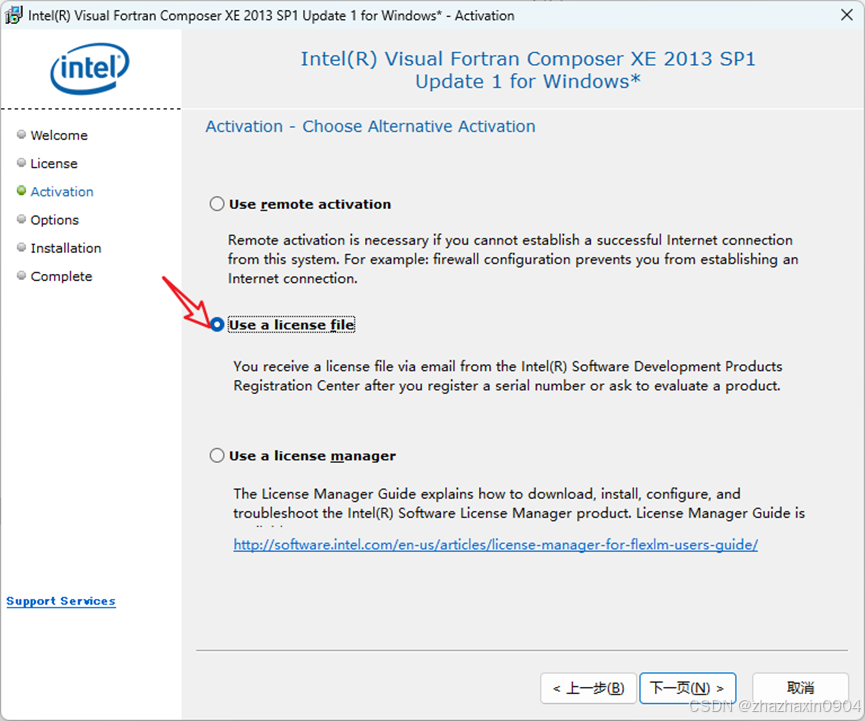Click the Visual Fortran Composer XE product title
The height and width of the screenshot is (721, 865).
click(528, 70)
